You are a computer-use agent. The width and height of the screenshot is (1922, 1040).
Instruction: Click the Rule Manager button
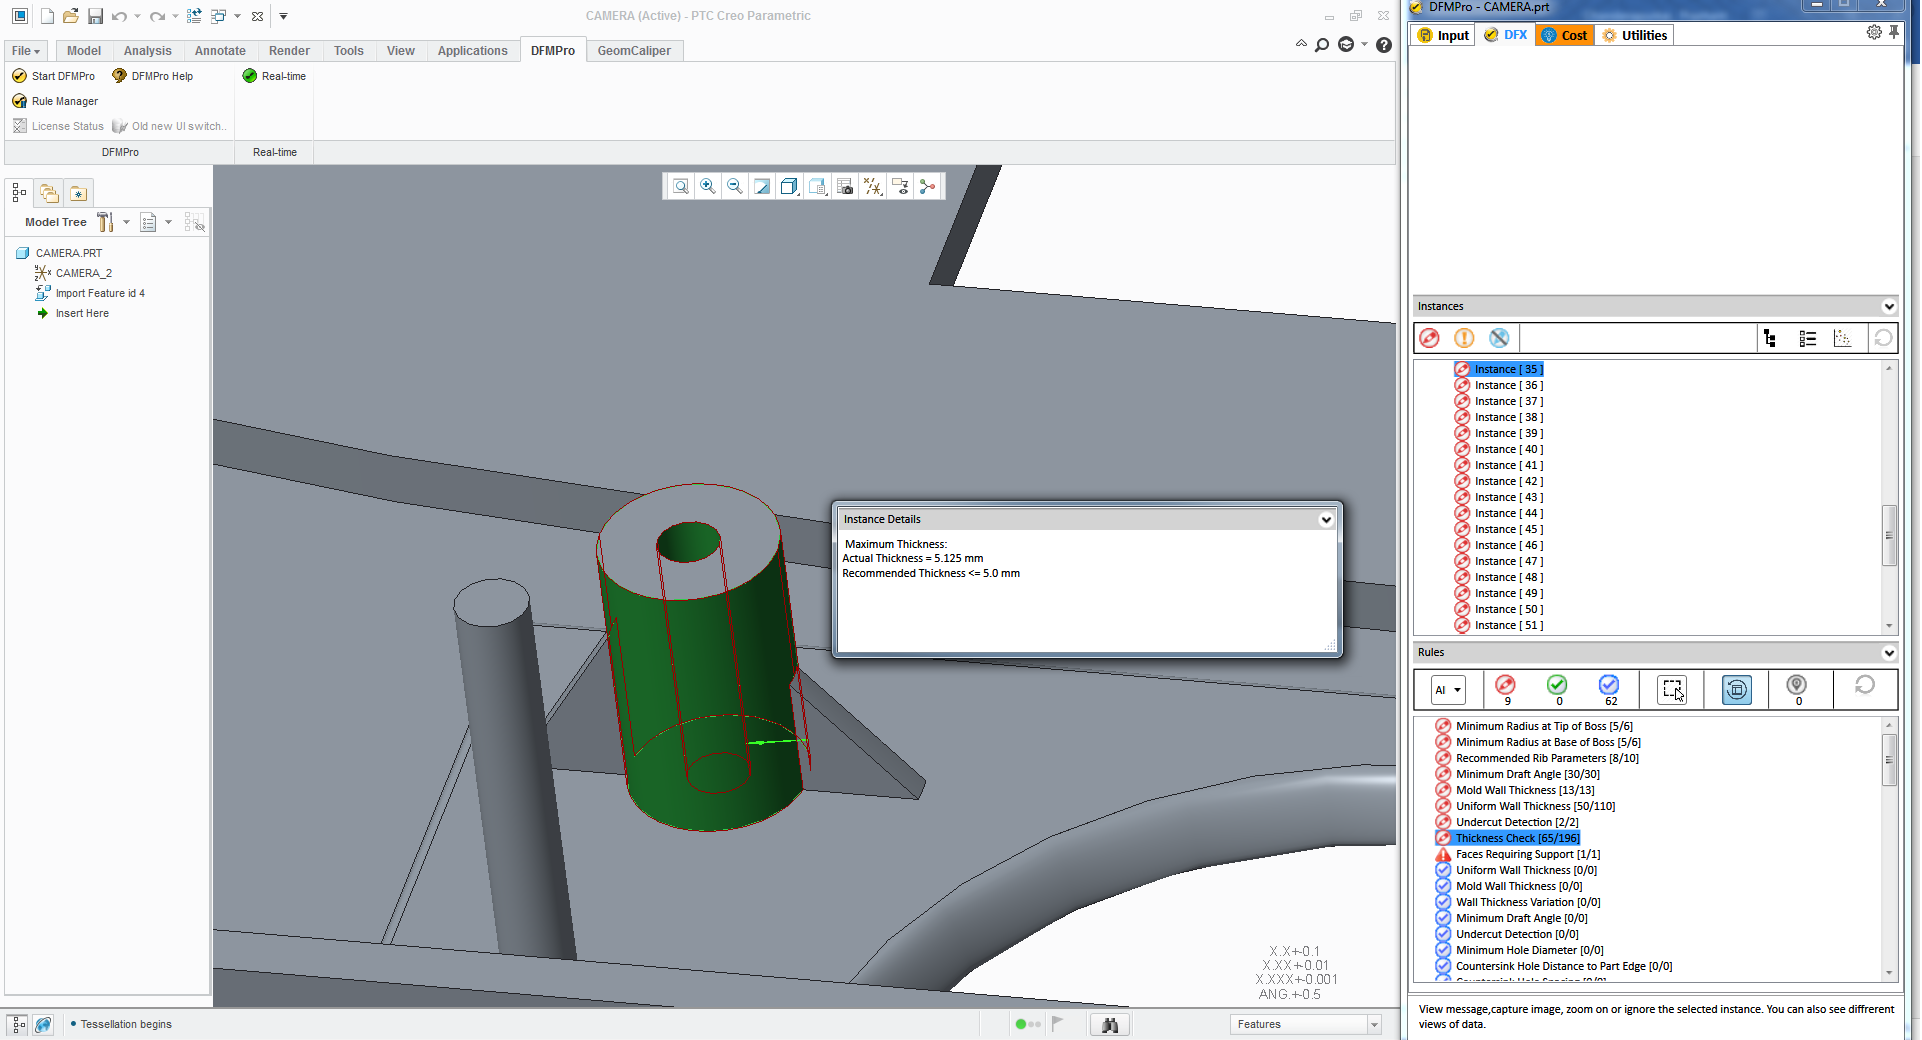(55, 101)
